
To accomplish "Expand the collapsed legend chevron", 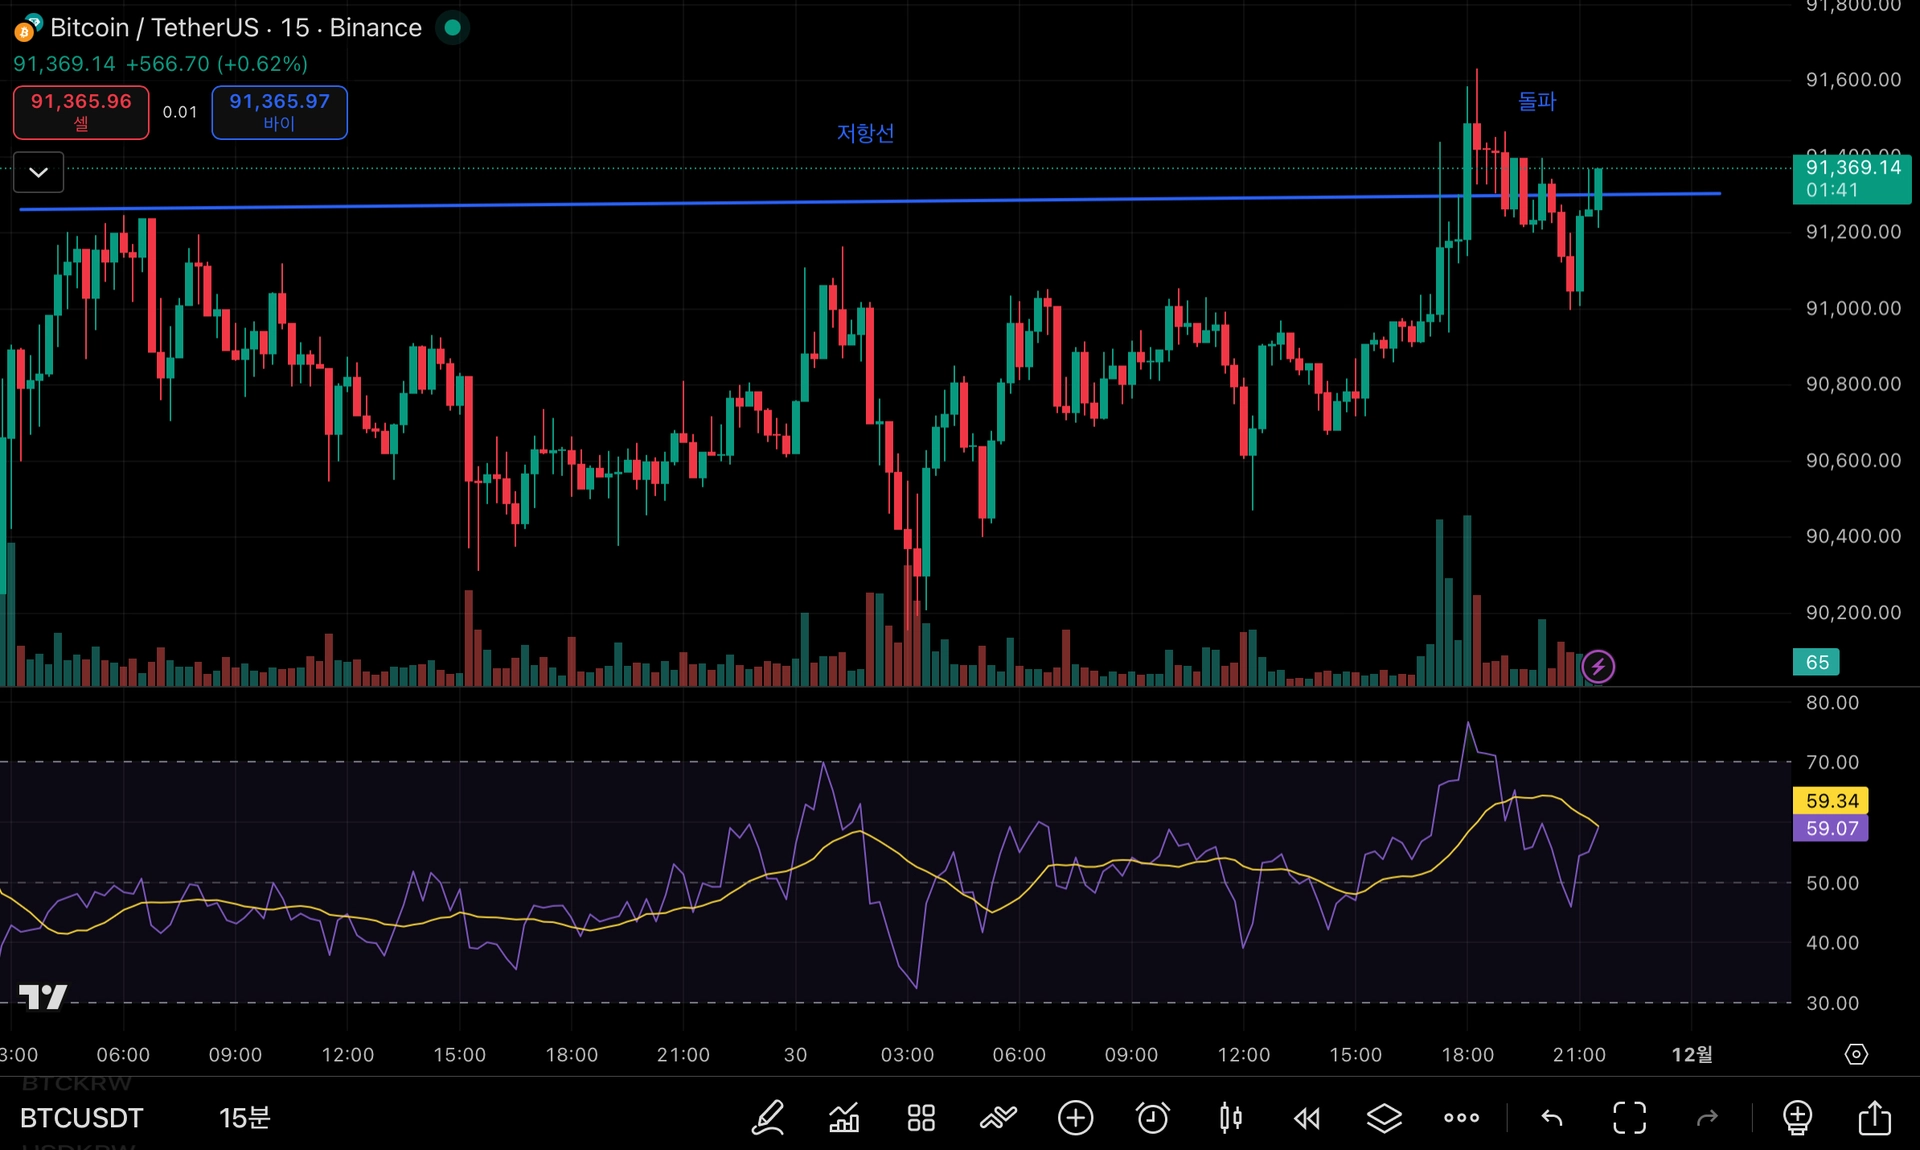I will coord(39,172).
